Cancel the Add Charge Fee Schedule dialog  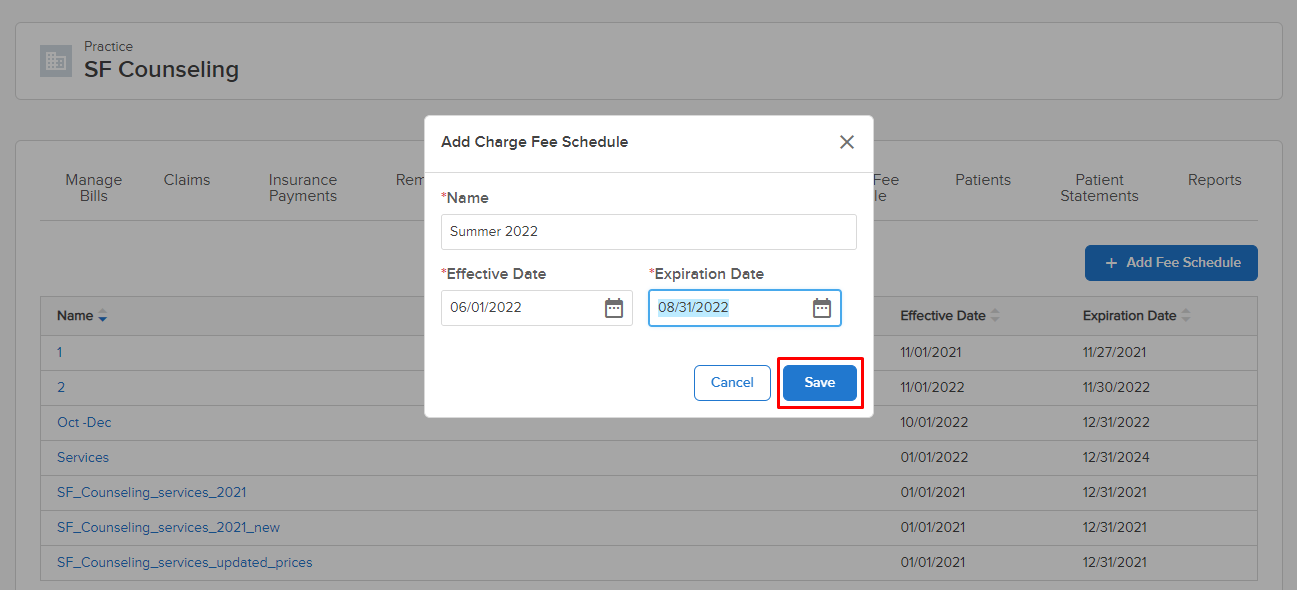point(732,382)
